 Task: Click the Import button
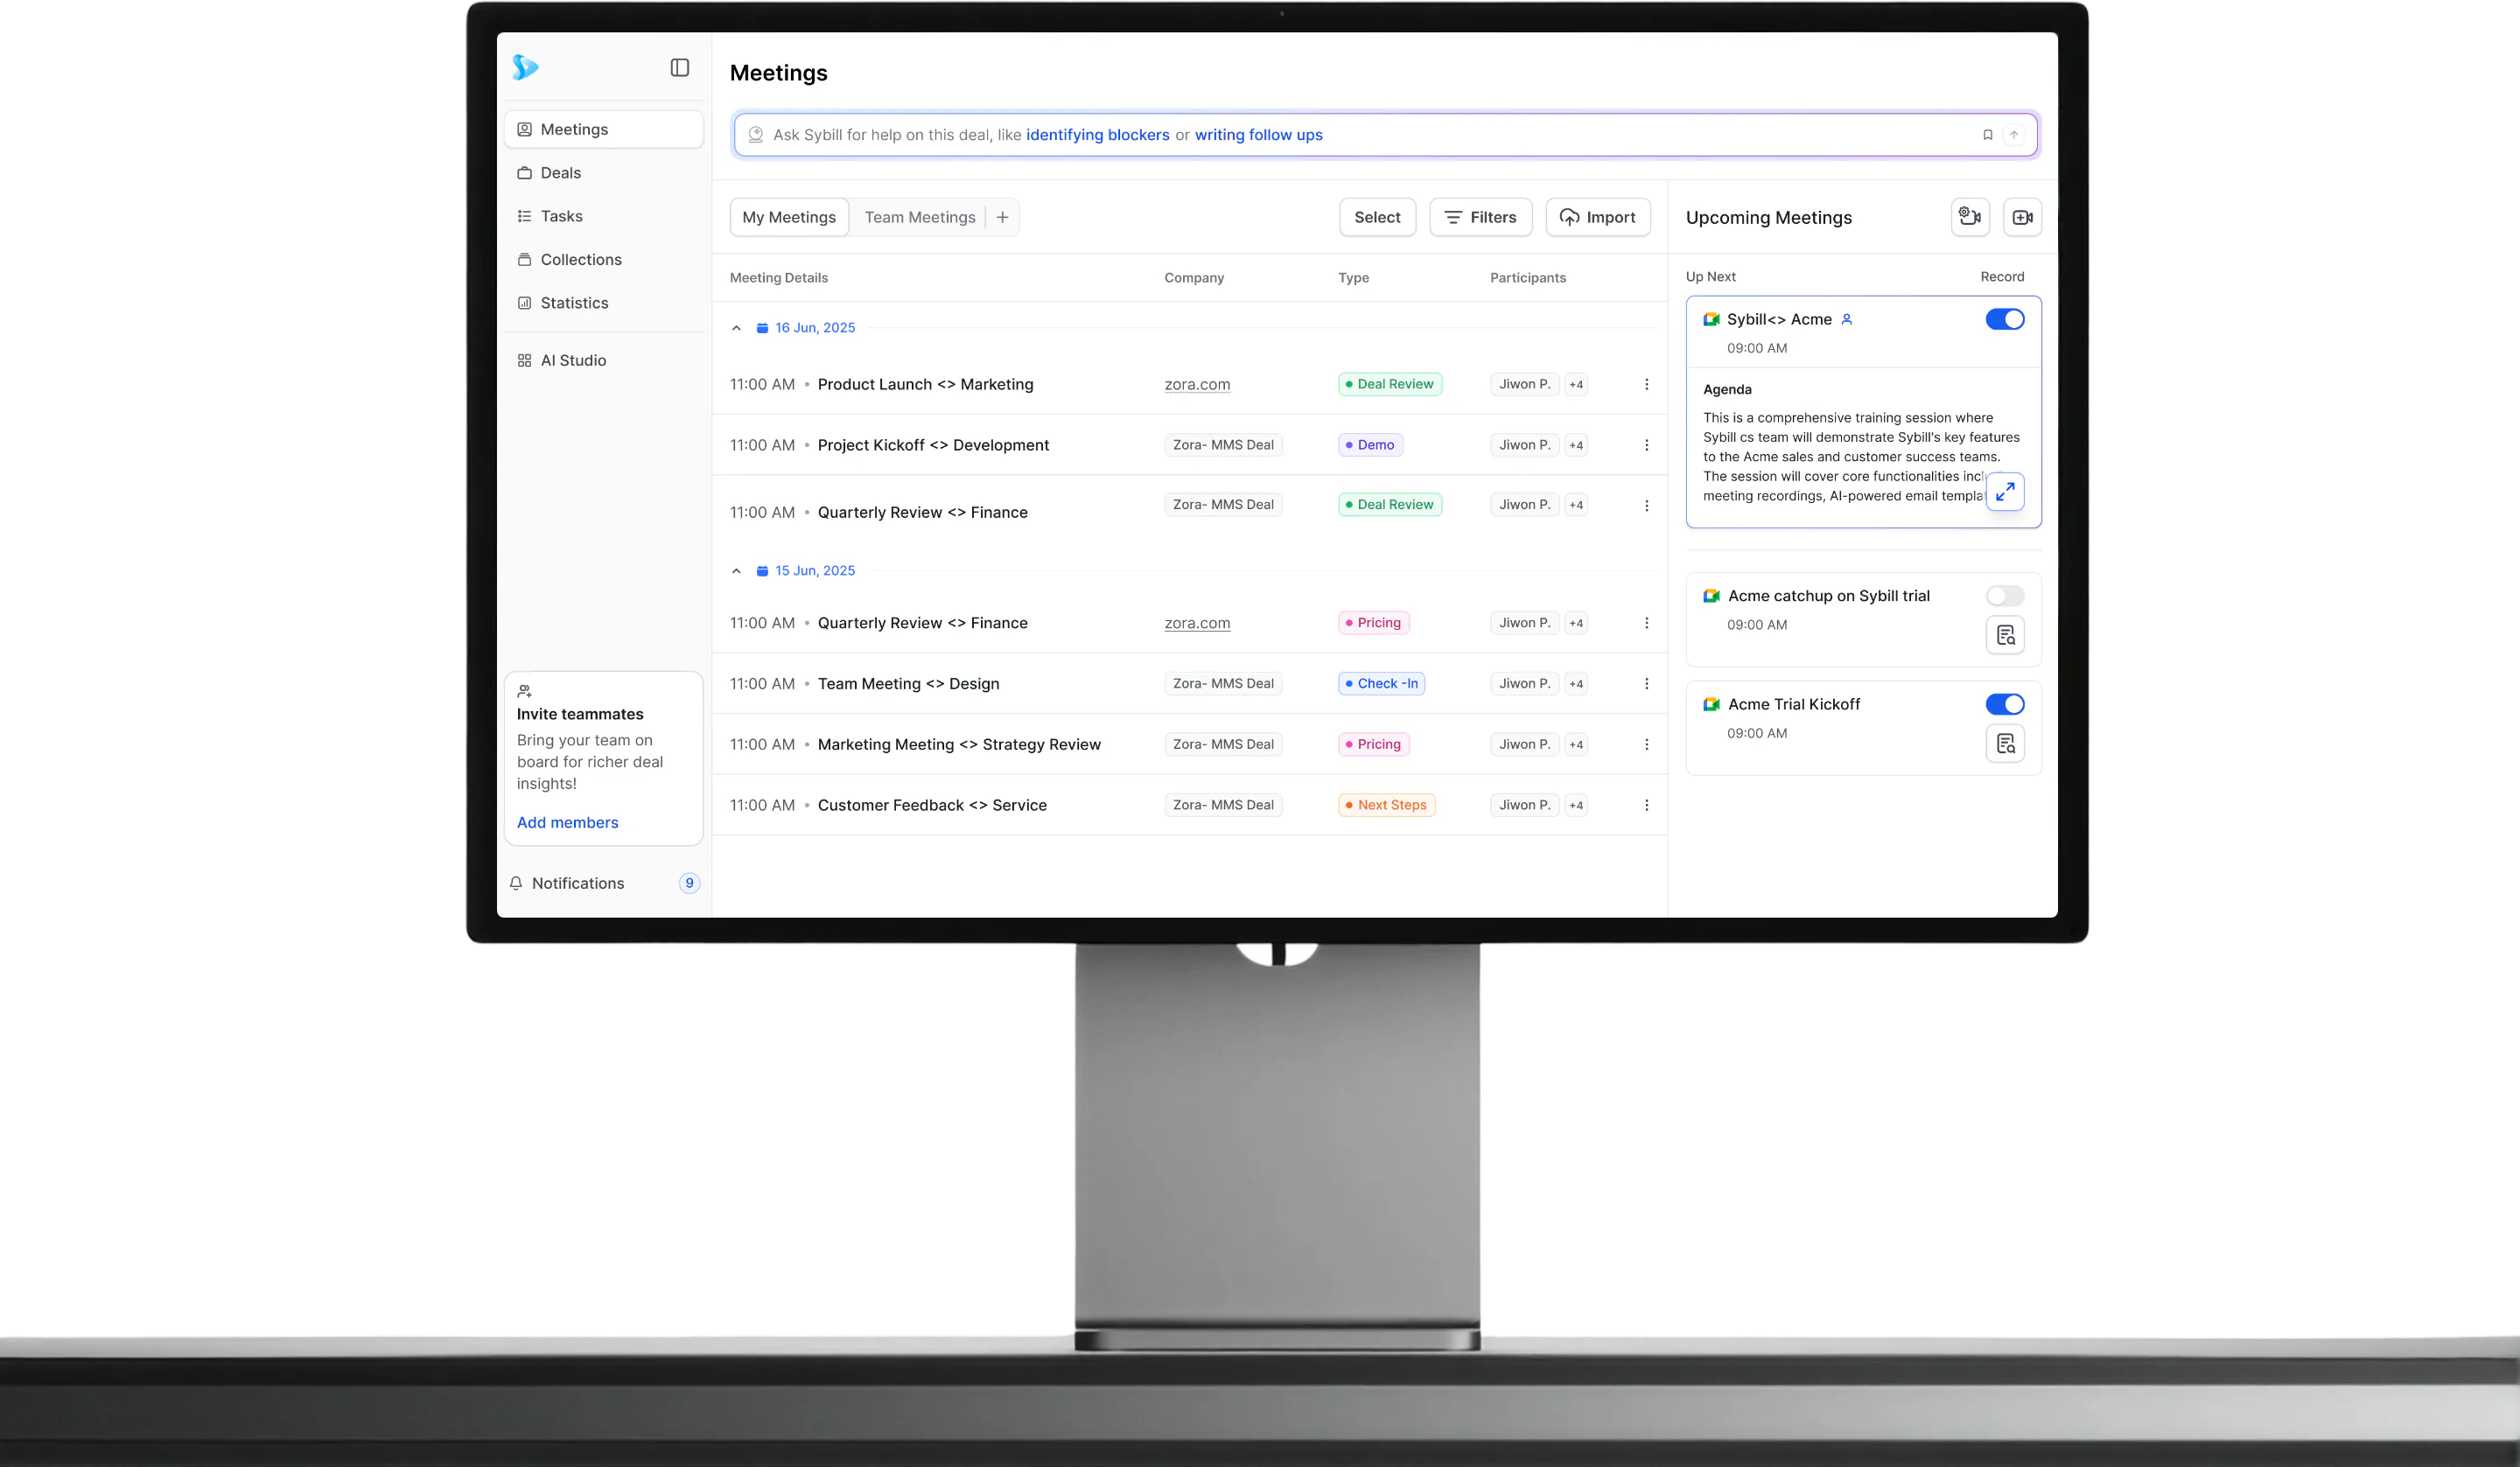(1598, 217)
